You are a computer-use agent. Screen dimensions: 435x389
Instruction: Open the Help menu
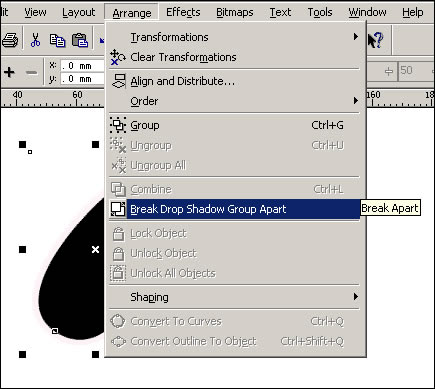point(413,12)
